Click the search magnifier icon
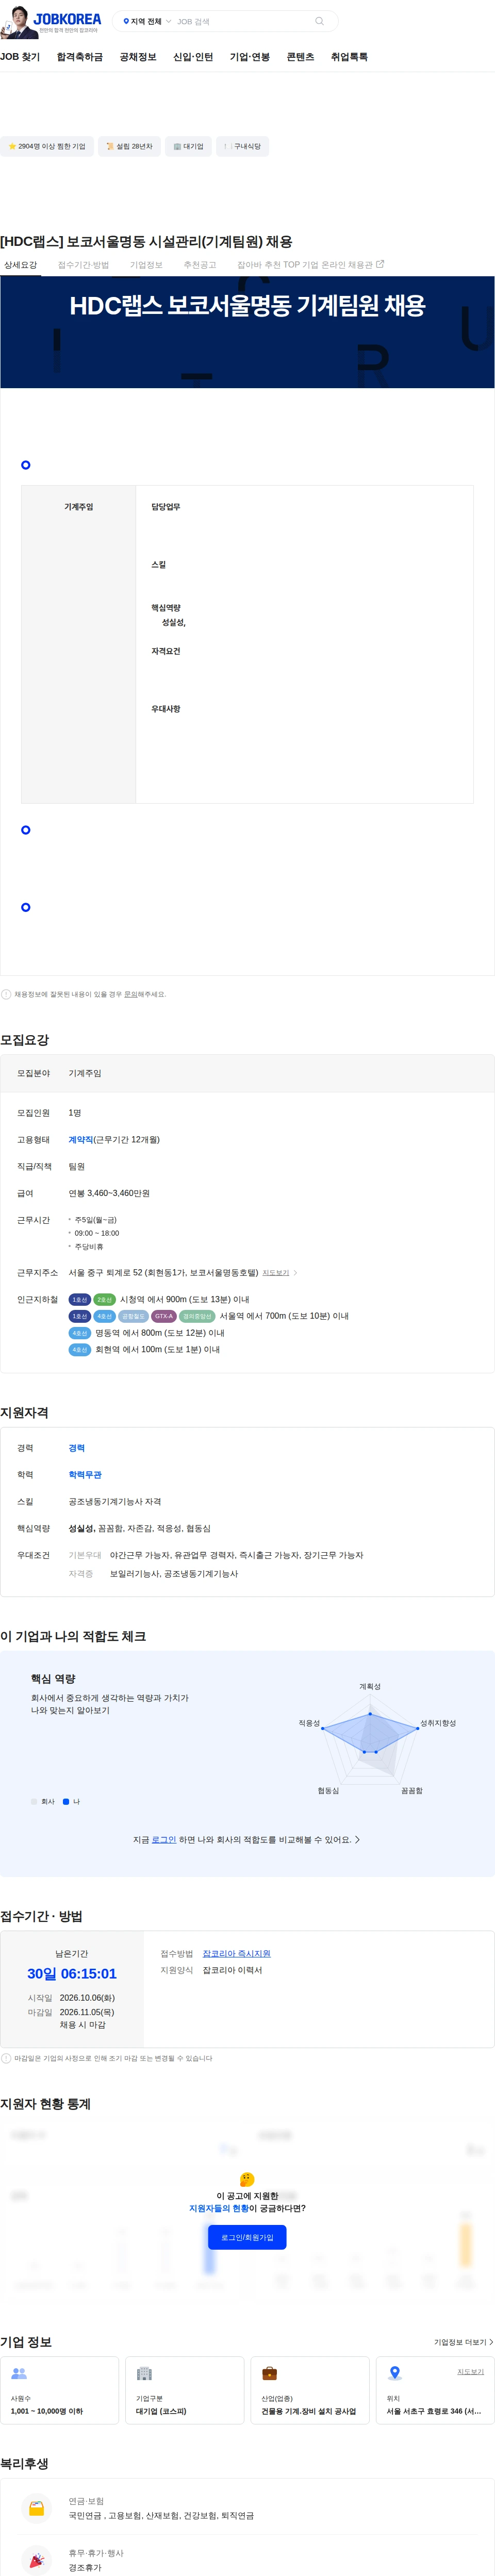The image size is (495, 2576). click(320, 21)
